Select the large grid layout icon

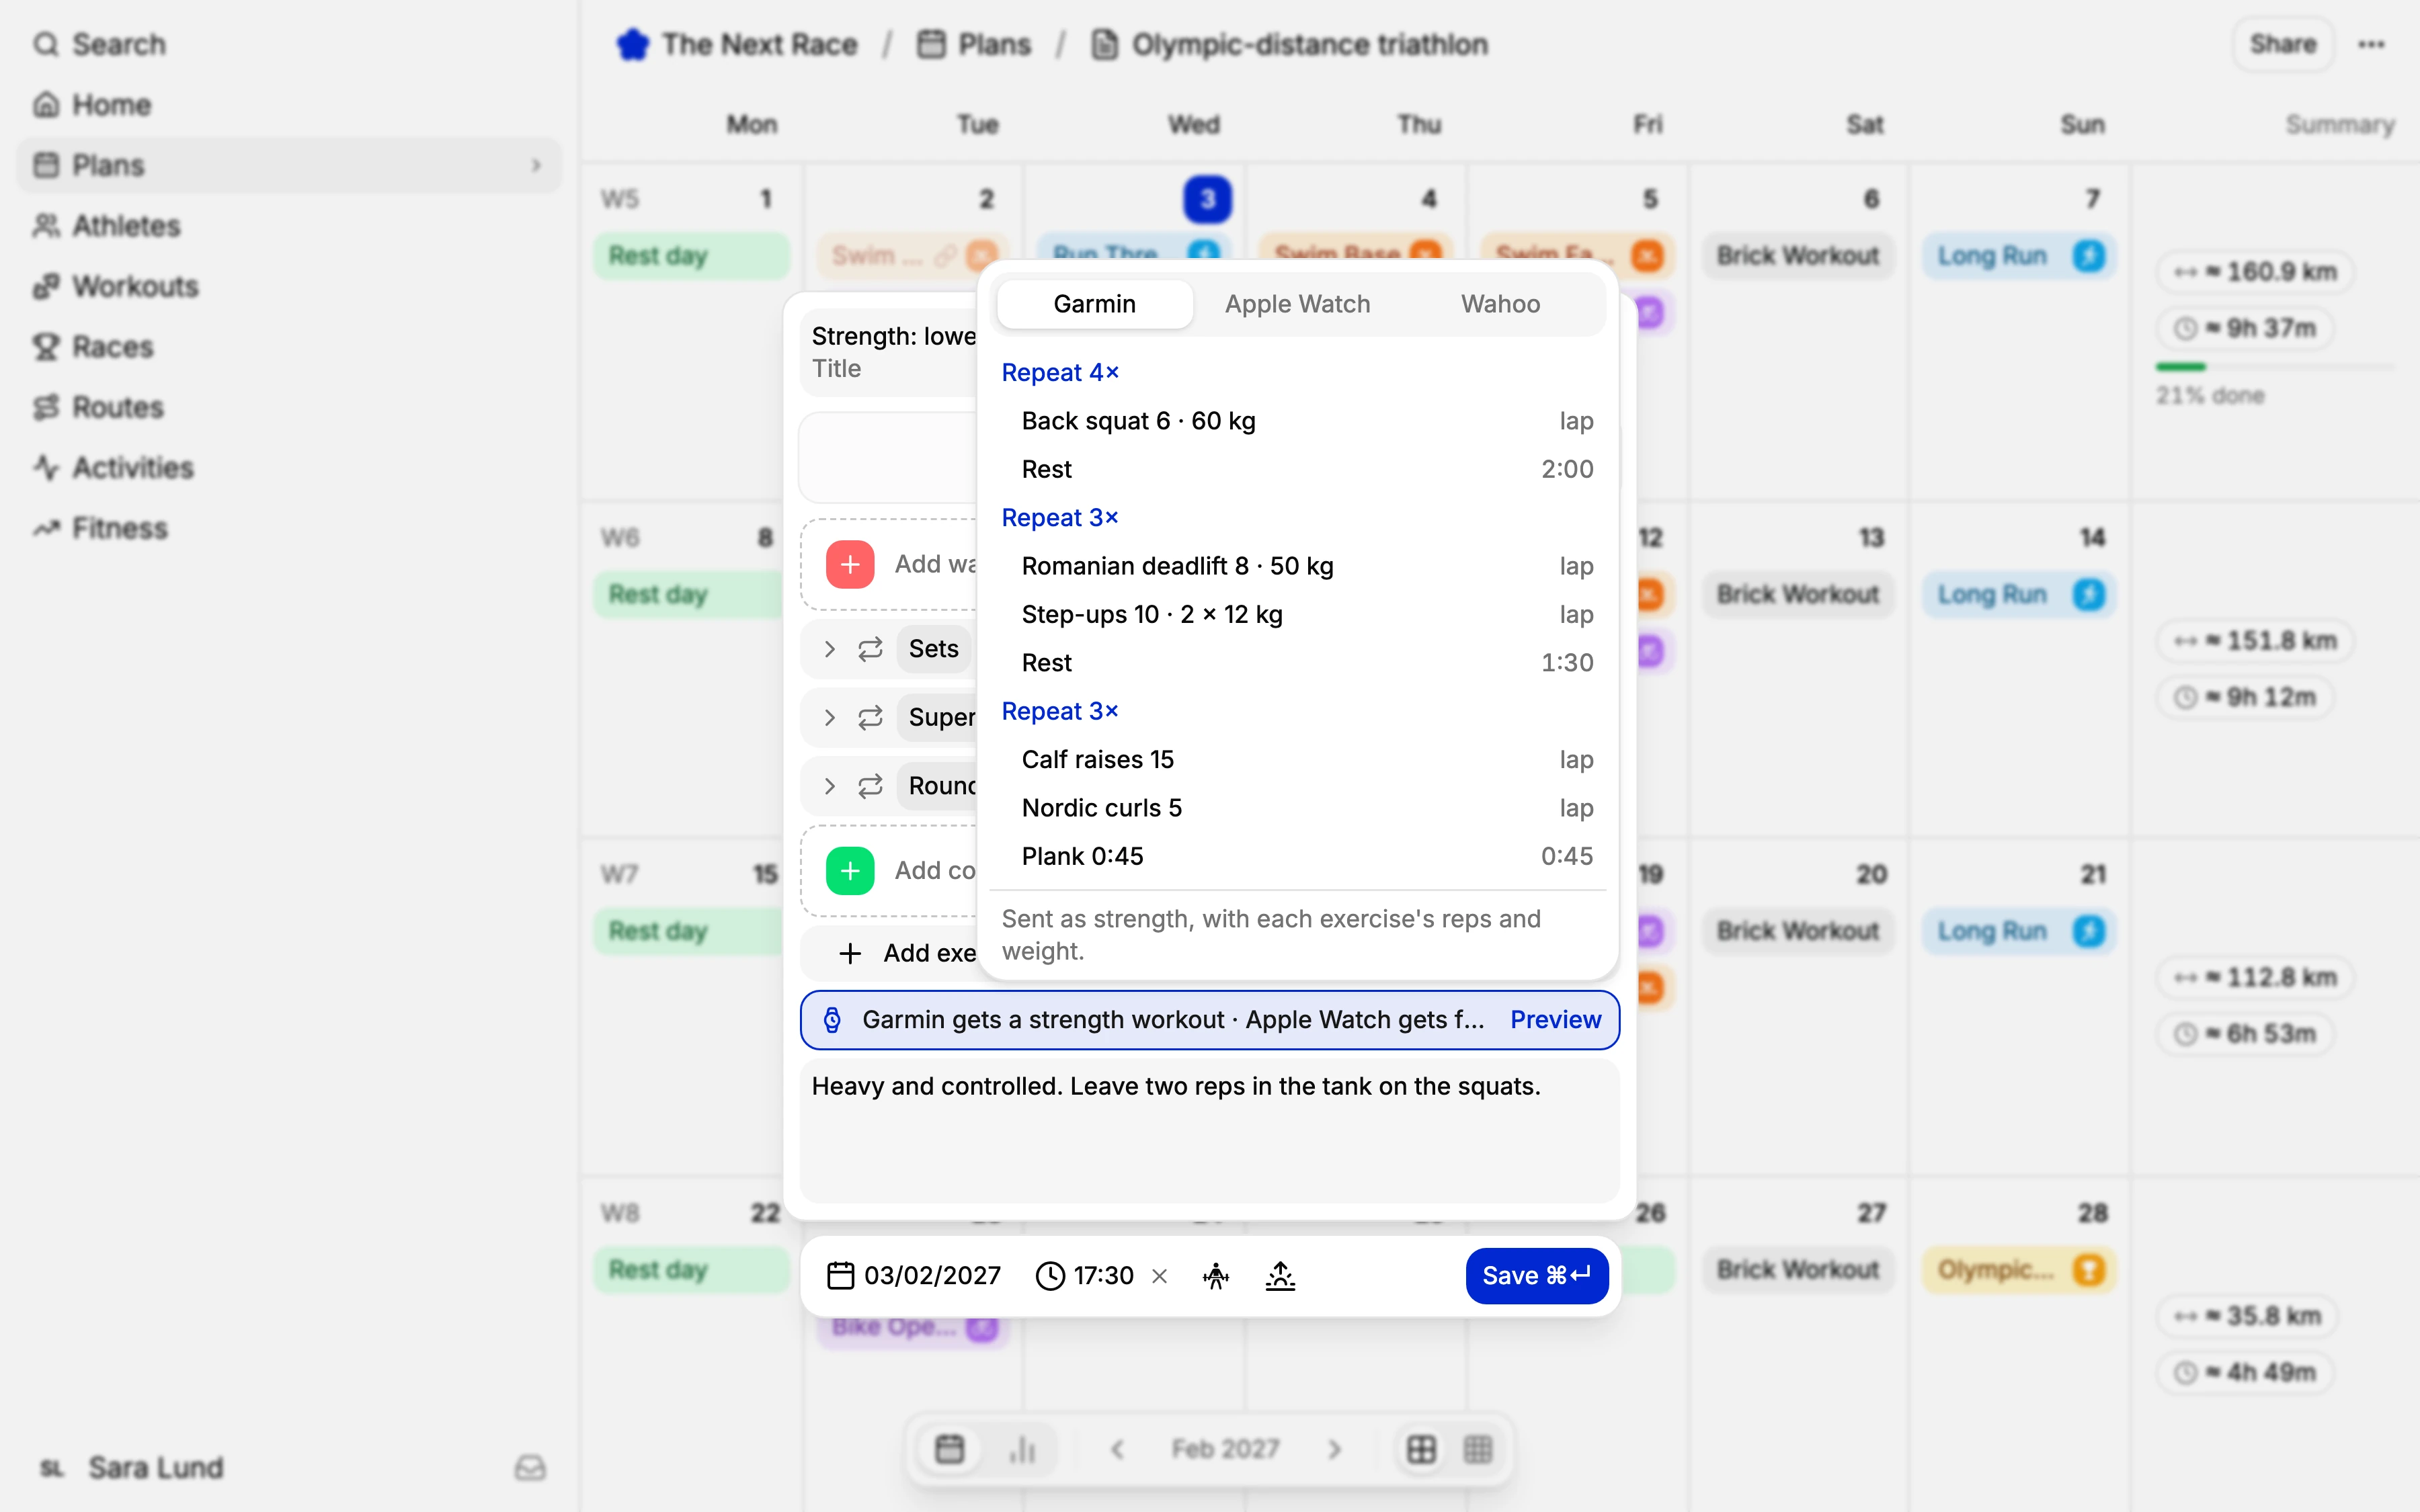tap(1421, 1449)
